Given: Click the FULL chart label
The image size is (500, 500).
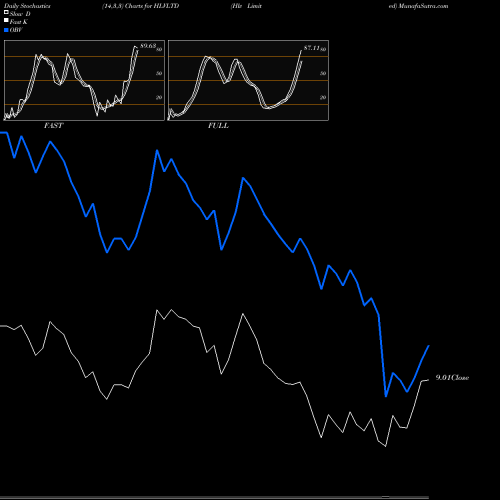Looking at the screenshot, I should pos(218,126).
